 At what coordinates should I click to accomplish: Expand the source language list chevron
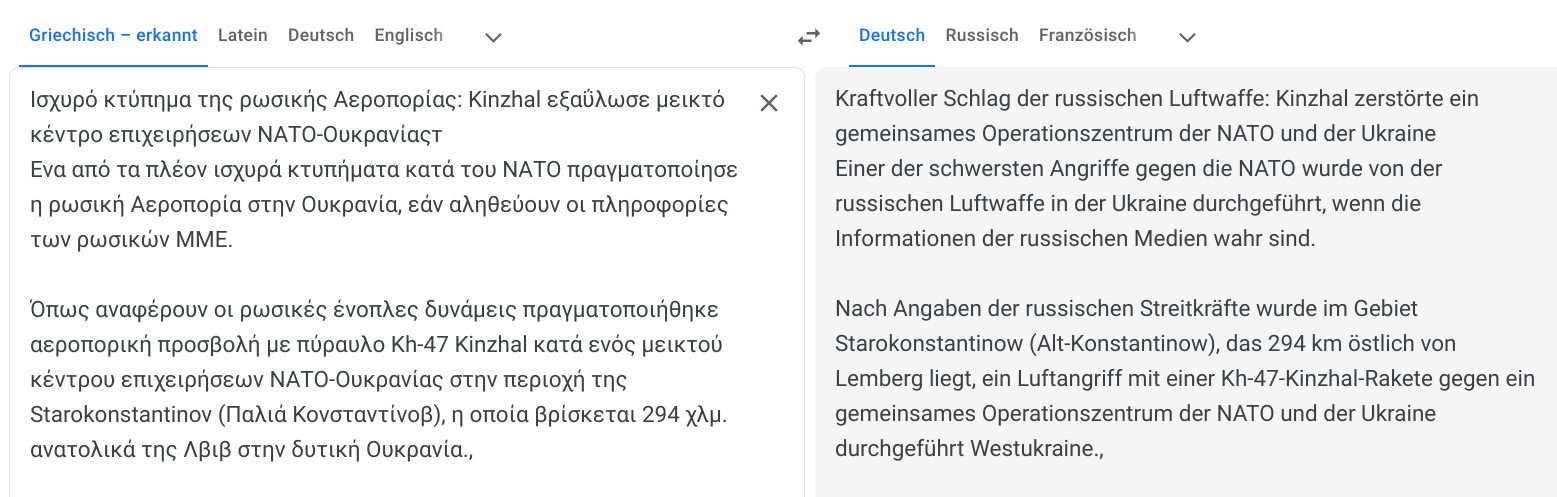click(x=492, y=37)
